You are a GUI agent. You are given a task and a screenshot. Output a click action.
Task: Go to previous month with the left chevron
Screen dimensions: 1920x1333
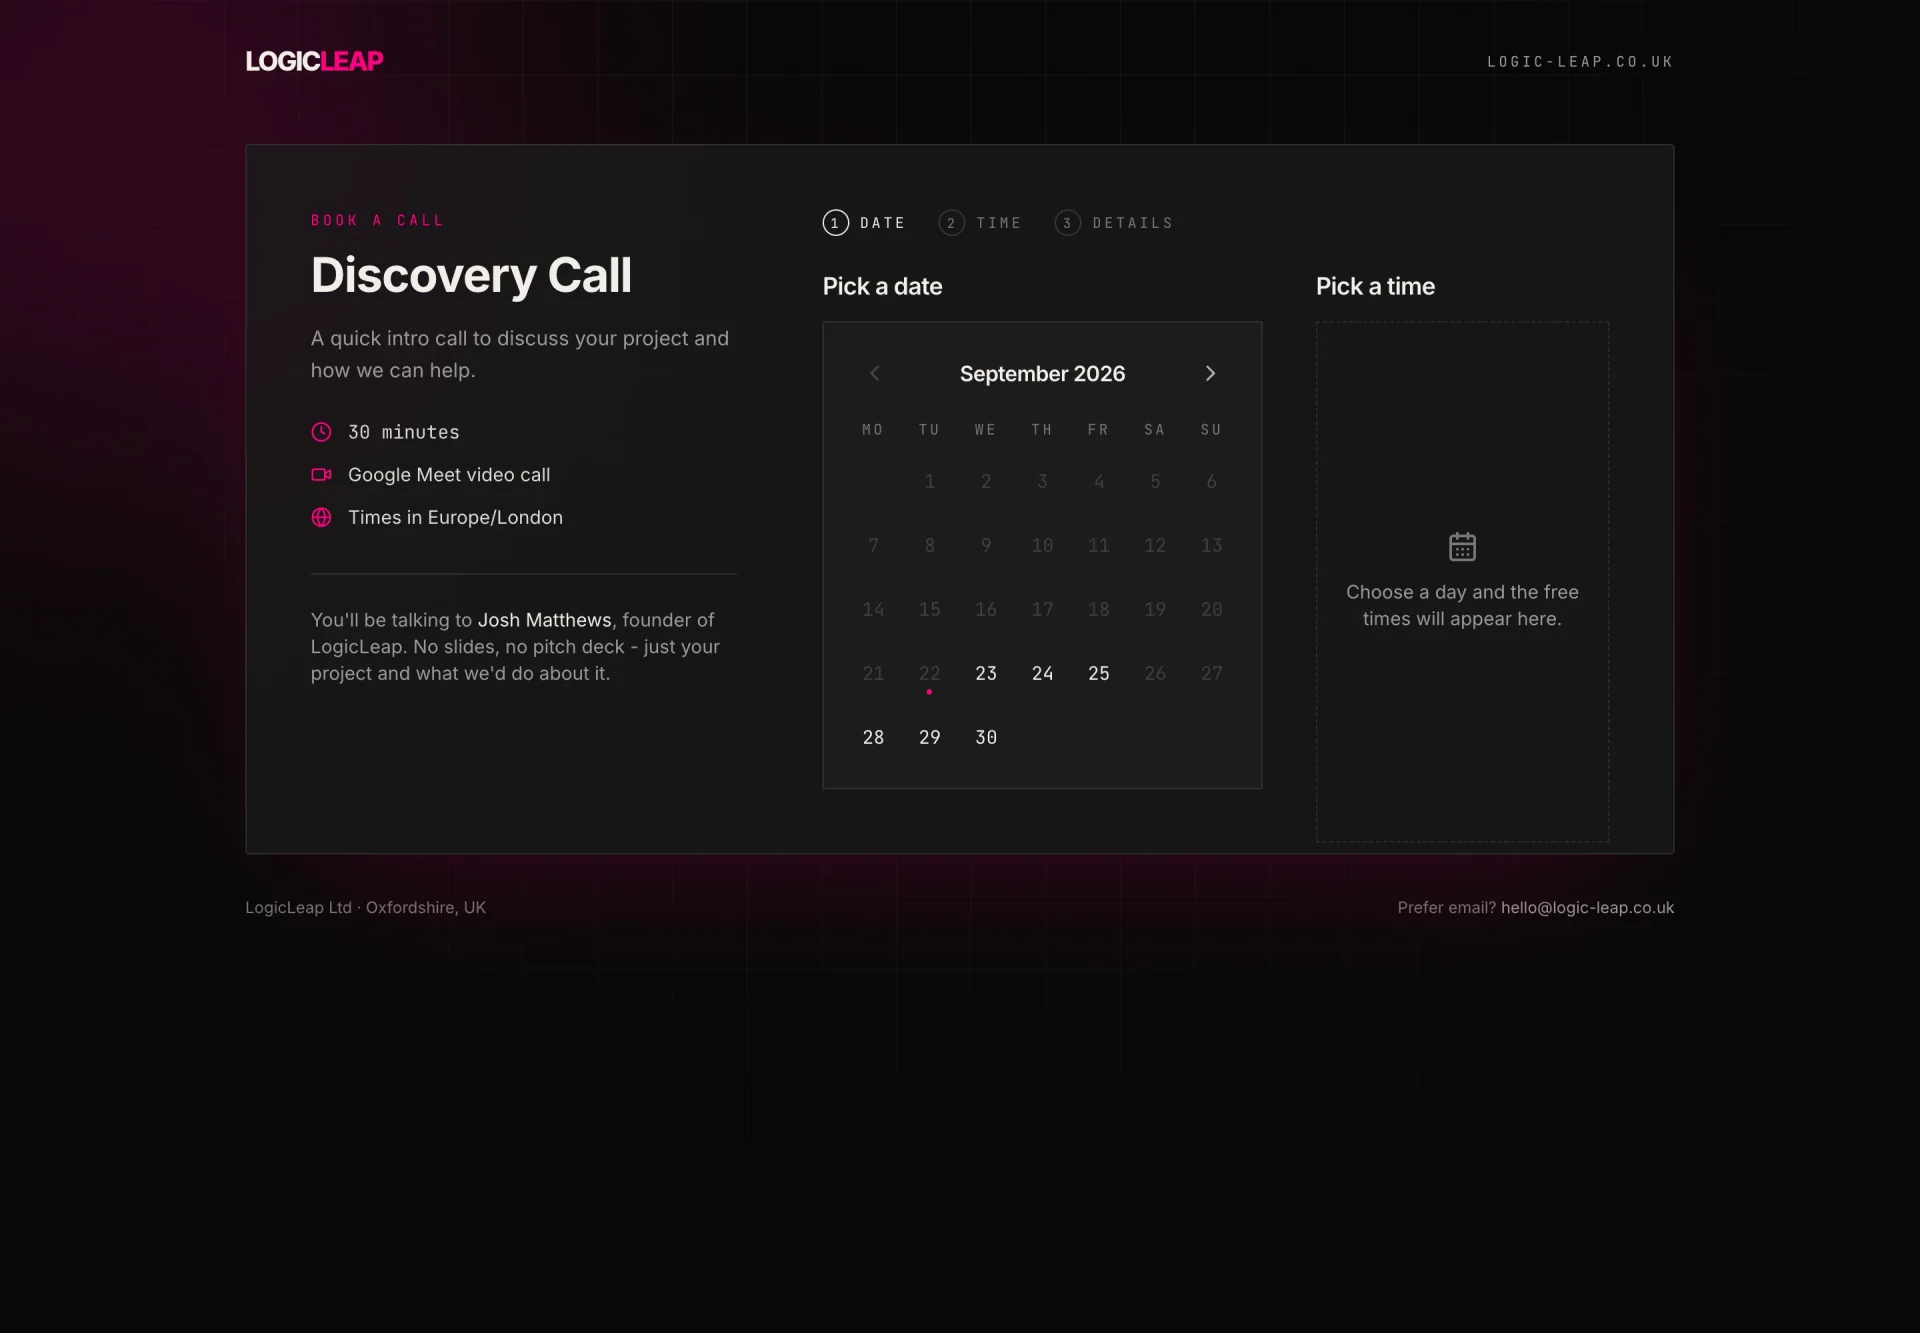(x=875, y=373)
